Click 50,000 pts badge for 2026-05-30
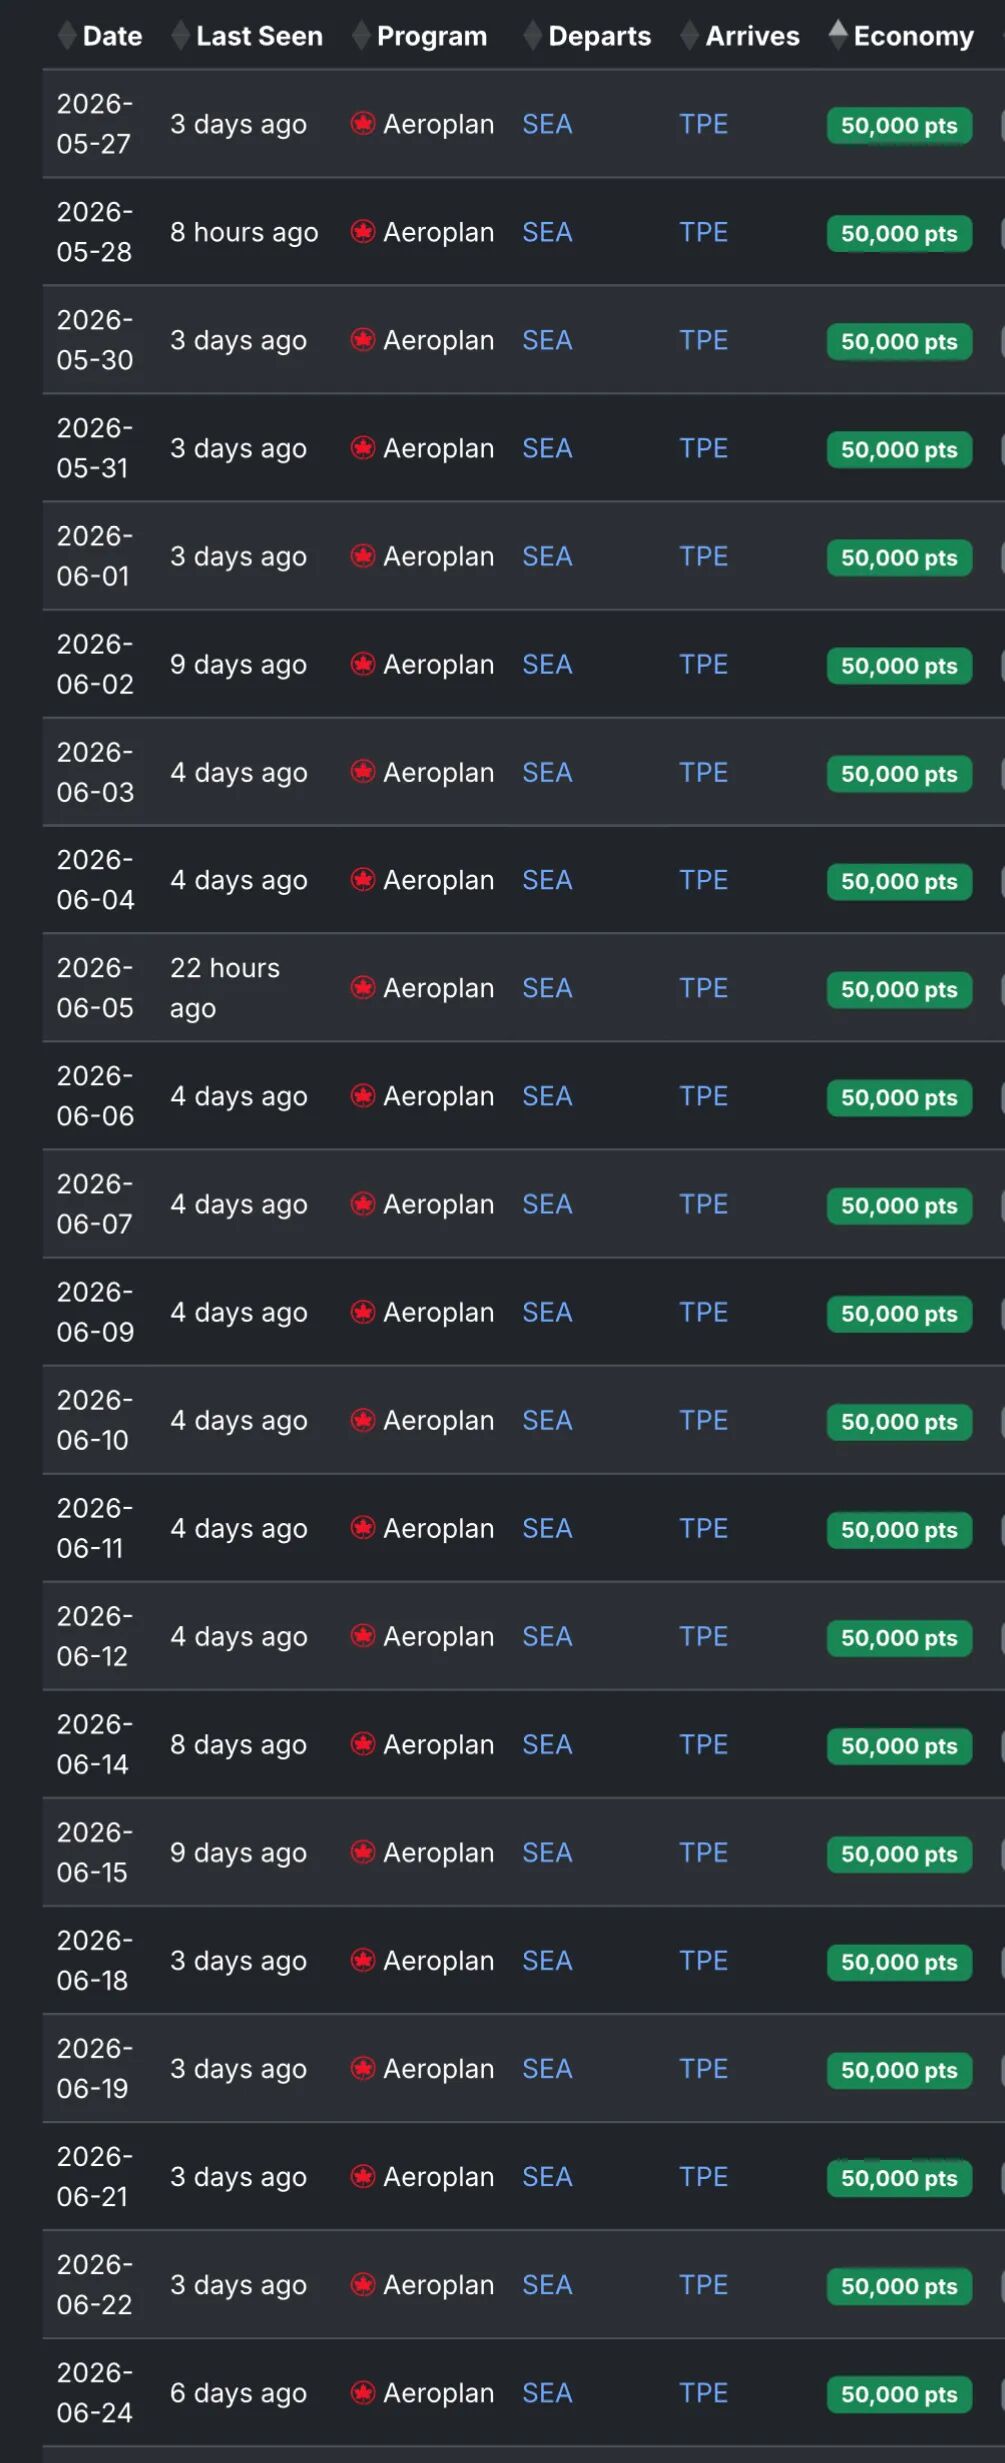Viewport: 1005px width, 2463px height. [x=898, y=341]
